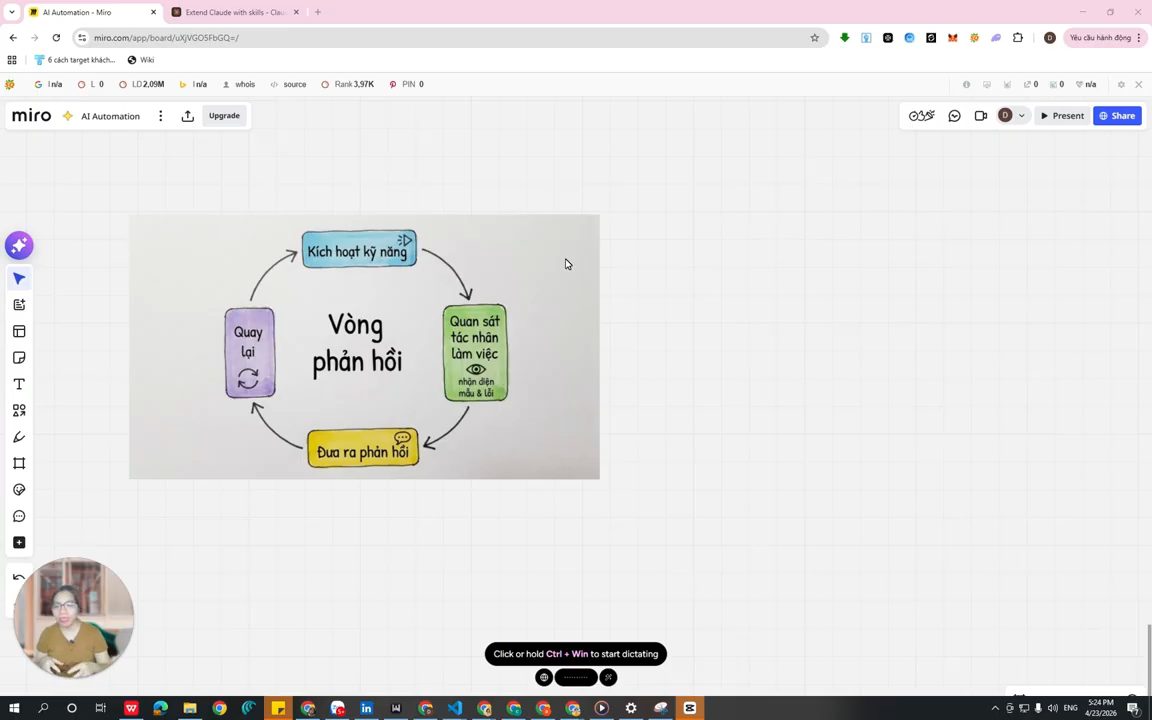The height and width of the screenshot is (720, 1152).
Task: Click the ENG input language indicator
Action: pyautogui.click(x=1070, y=708)
